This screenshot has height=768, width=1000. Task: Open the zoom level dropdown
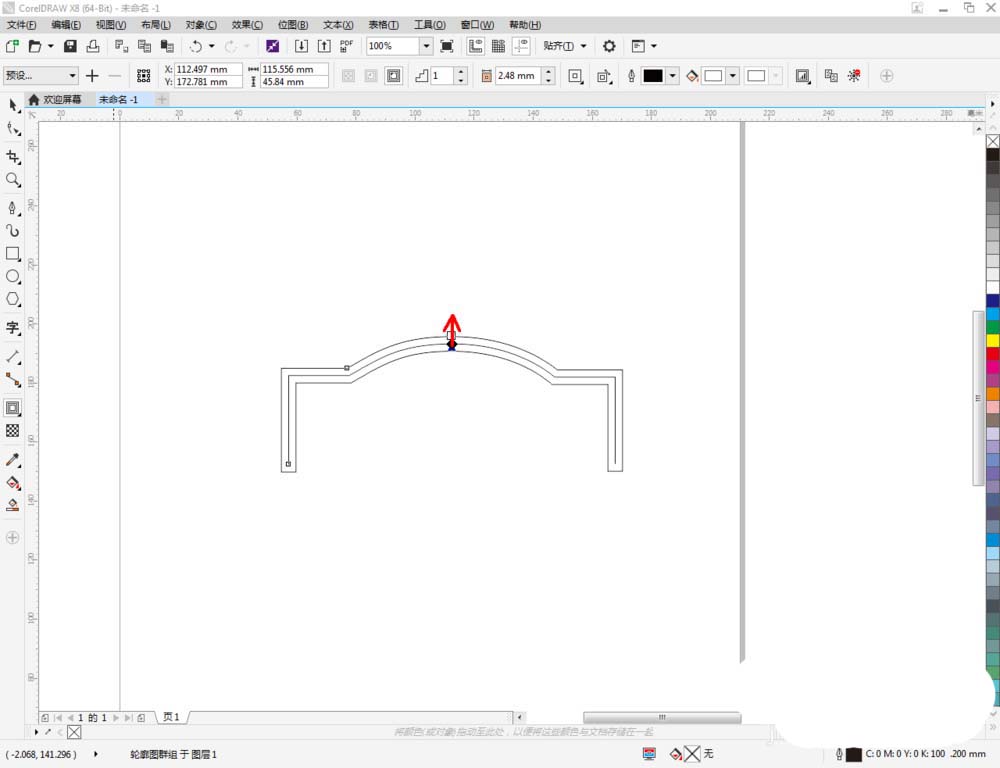click(426, 46)
